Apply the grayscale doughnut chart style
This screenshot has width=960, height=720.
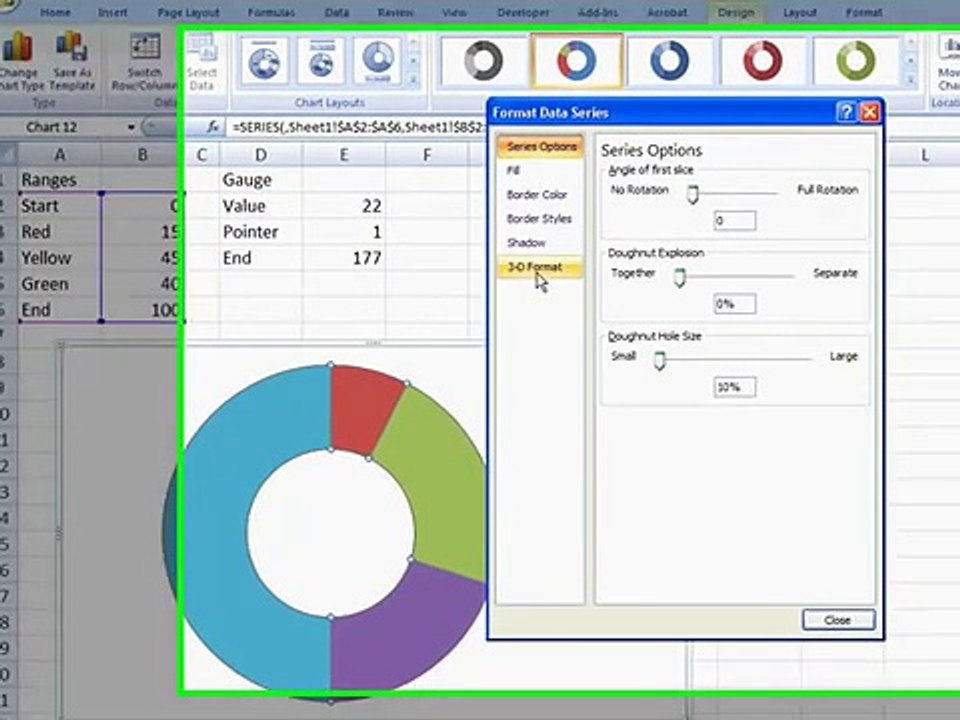coord(484,61)
